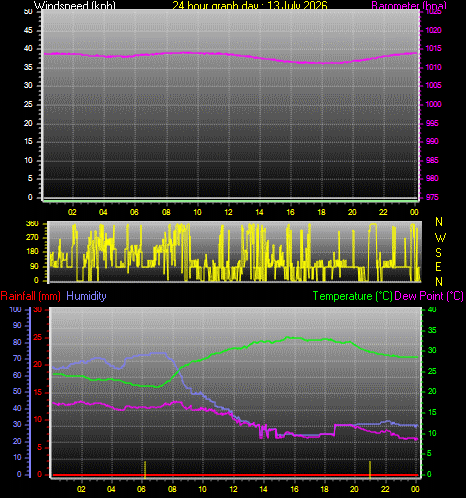Click the 25 value on red rainfall axis

click(38, 338)
